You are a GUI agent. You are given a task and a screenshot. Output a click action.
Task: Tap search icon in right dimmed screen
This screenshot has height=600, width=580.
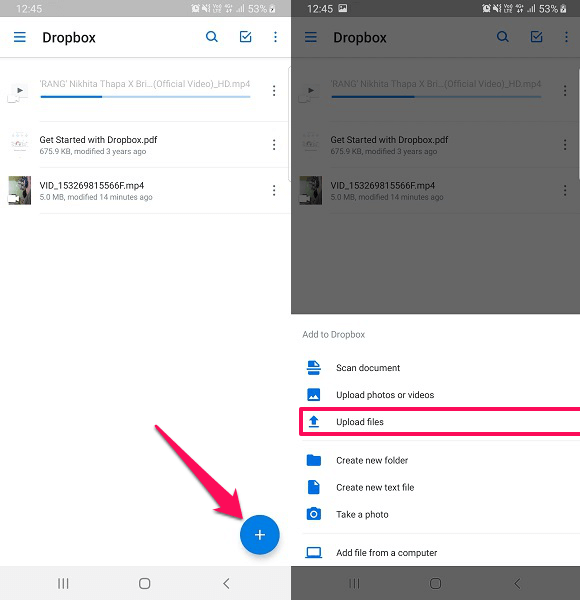pyautogui.click(x=502, y=37)
